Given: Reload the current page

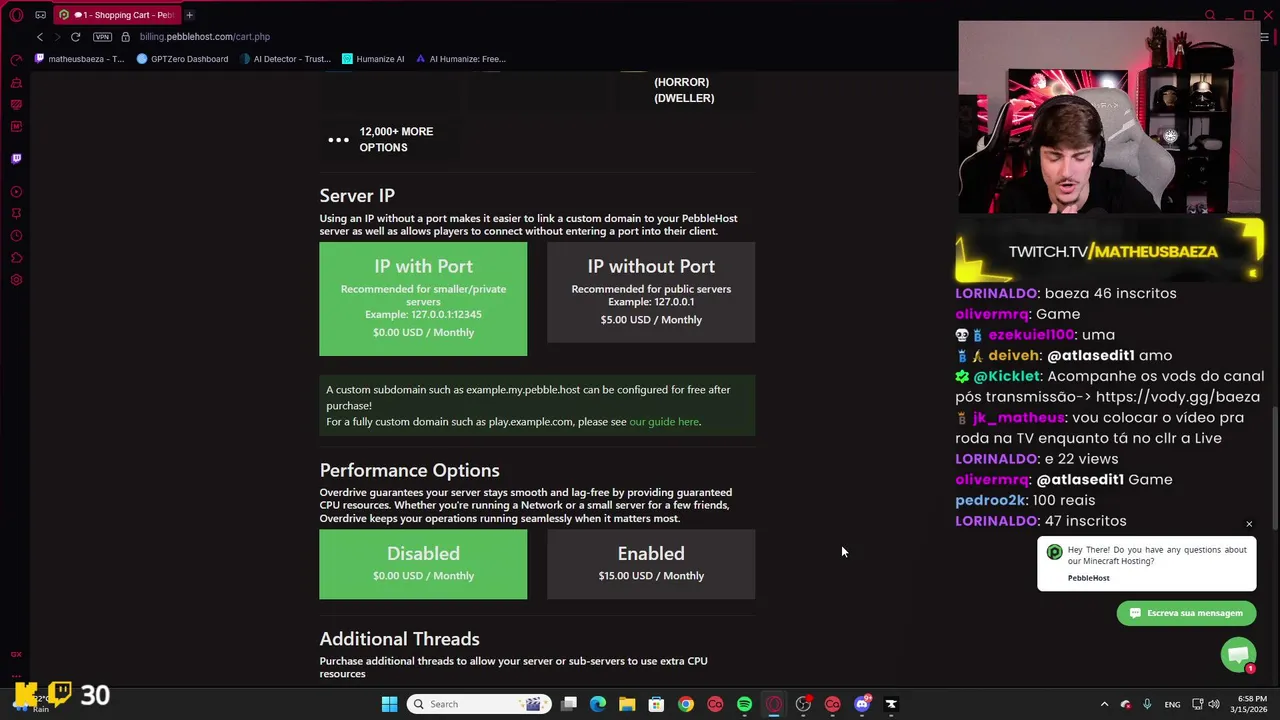Looking at the screenshot, I should point(75,37).
